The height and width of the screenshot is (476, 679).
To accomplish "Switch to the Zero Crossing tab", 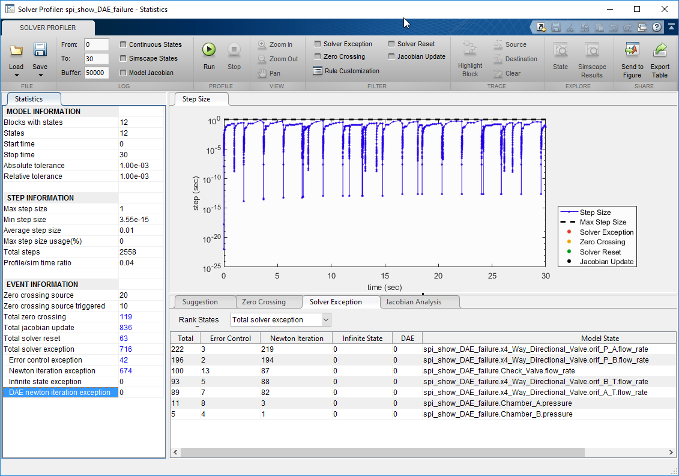I will pos(263,301).
